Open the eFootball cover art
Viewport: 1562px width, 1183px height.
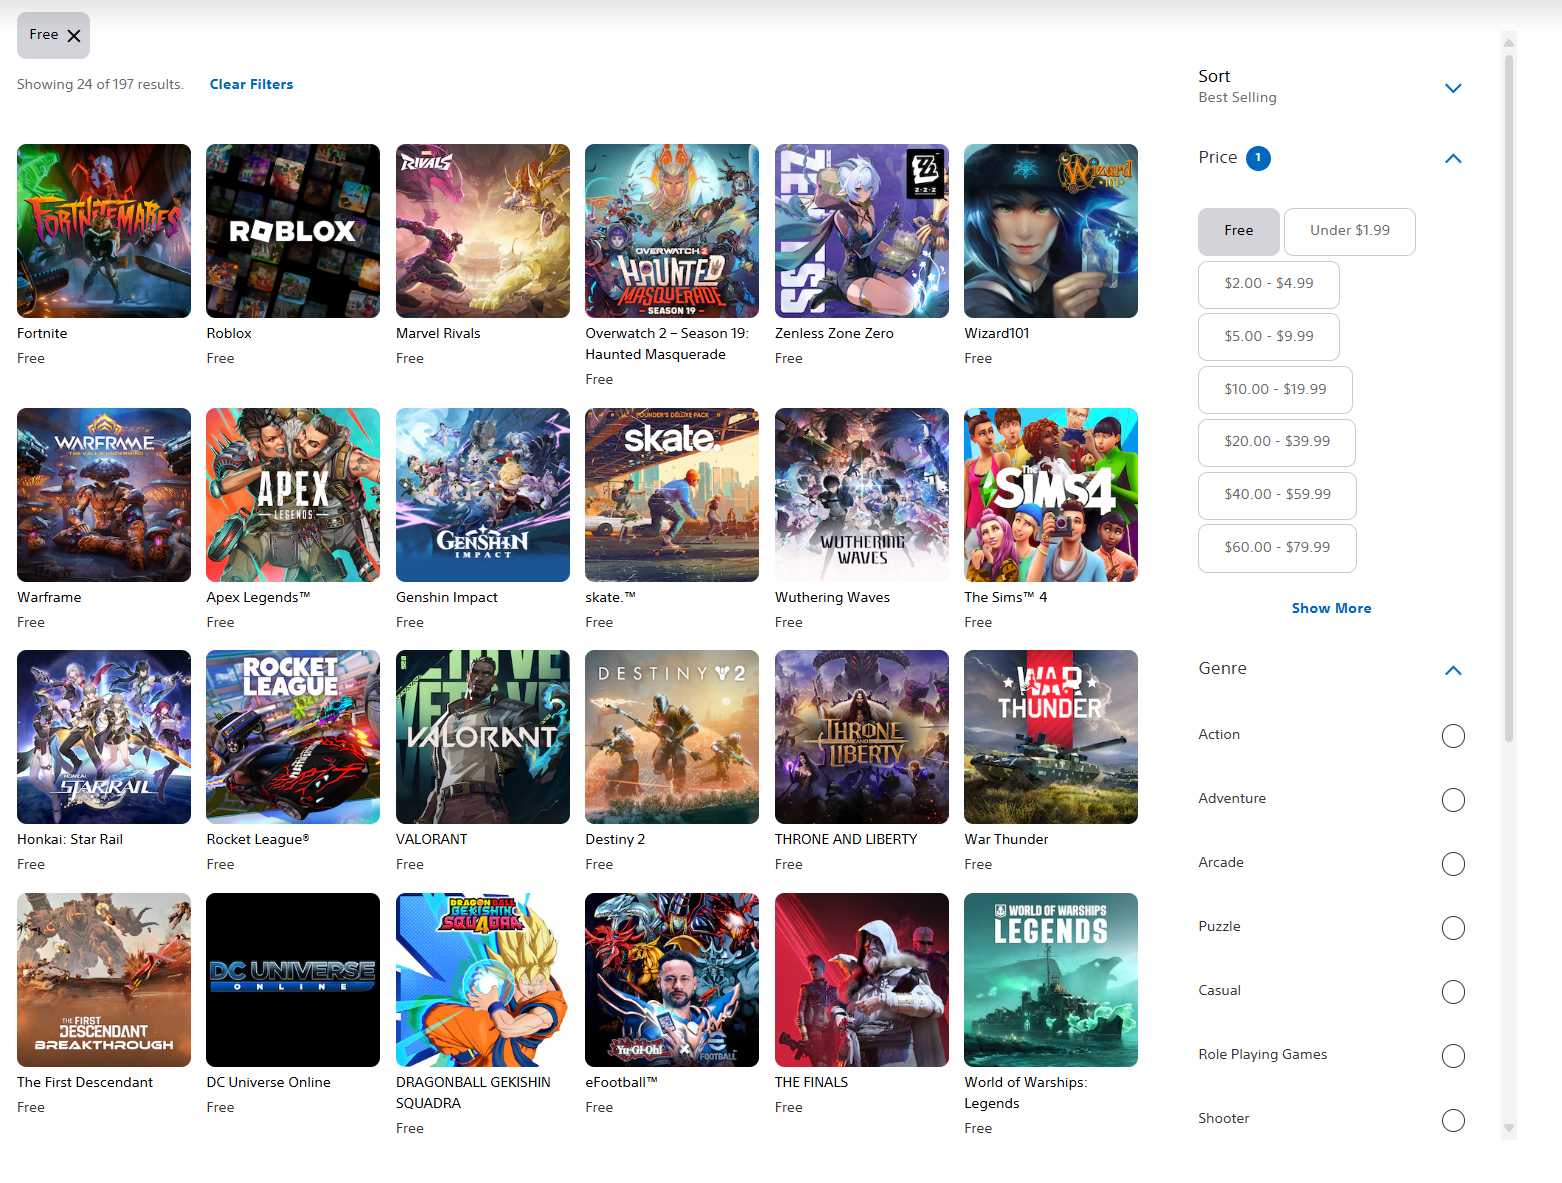(x=672, y=980)
